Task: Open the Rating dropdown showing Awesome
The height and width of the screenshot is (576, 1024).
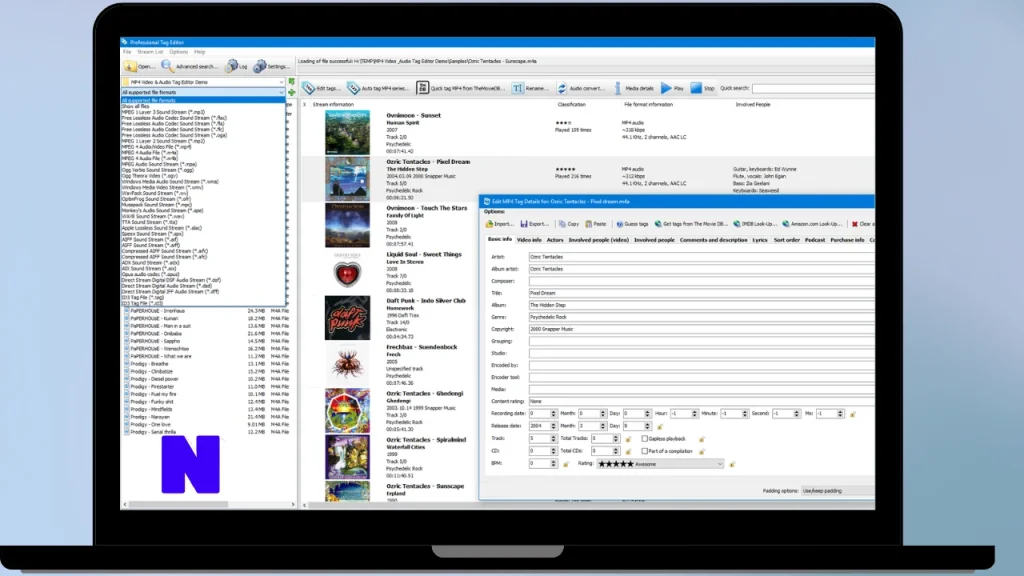Action: (x=660, y=464)
